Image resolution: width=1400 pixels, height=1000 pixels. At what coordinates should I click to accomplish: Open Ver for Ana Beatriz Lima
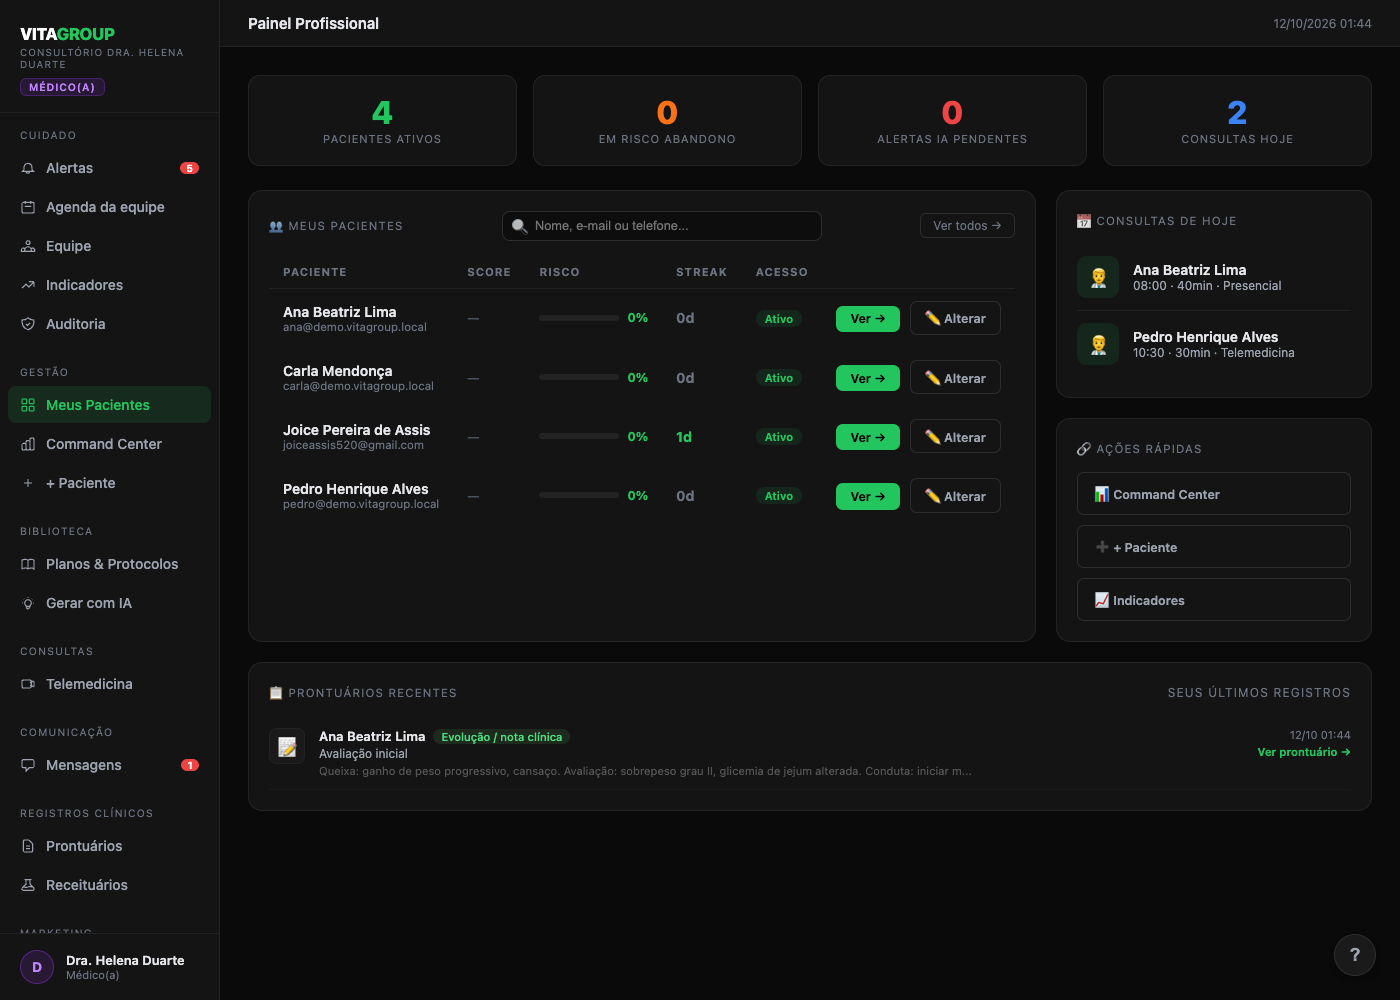(868, 319)
